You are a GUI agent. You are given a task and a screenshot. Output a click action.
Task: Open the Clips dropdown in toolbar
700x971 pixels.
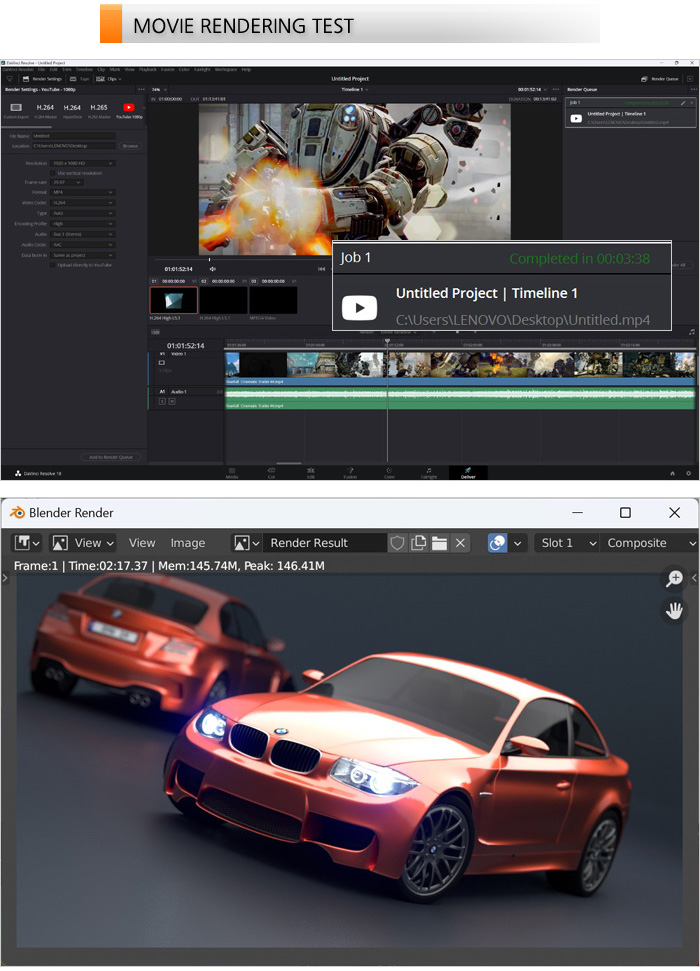tap(109, 79)
